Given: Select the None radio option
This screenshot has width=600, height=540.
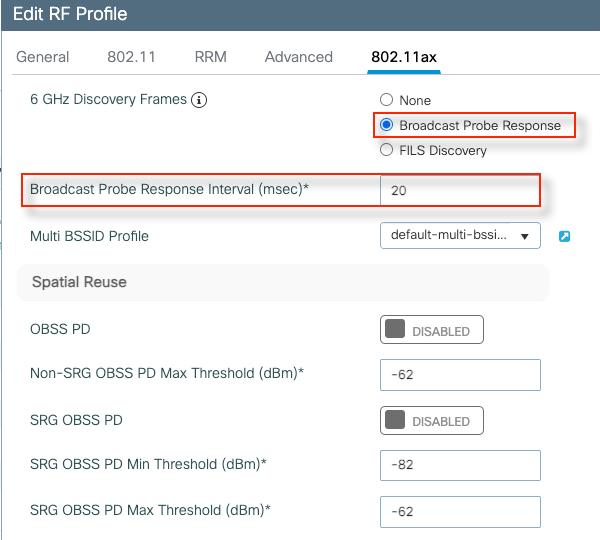Looking at the screenshot, I should (x=387, y=100).
